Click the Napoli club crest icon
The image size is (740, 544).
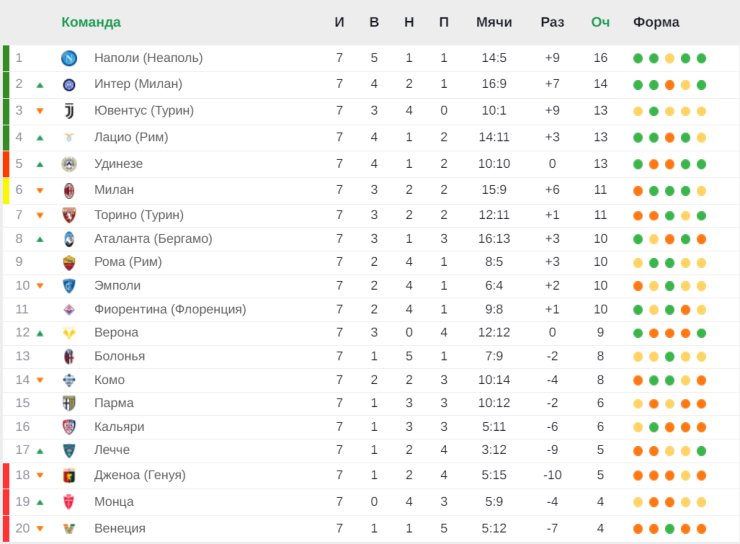69,58
